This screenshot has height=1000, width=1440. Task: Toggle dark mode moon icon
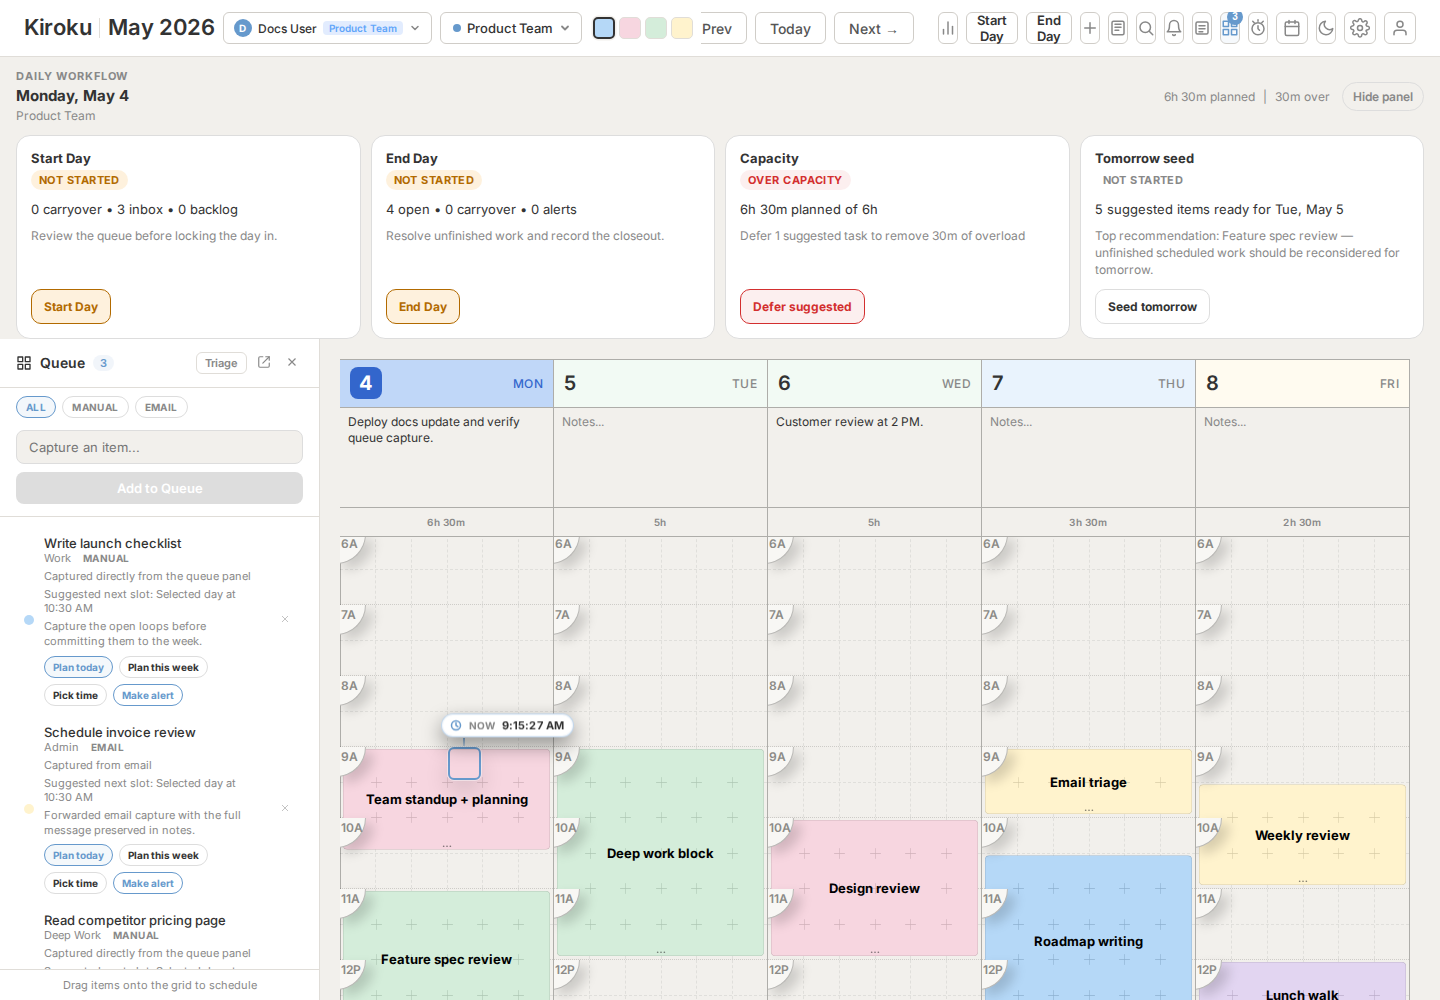(1326, 28)
